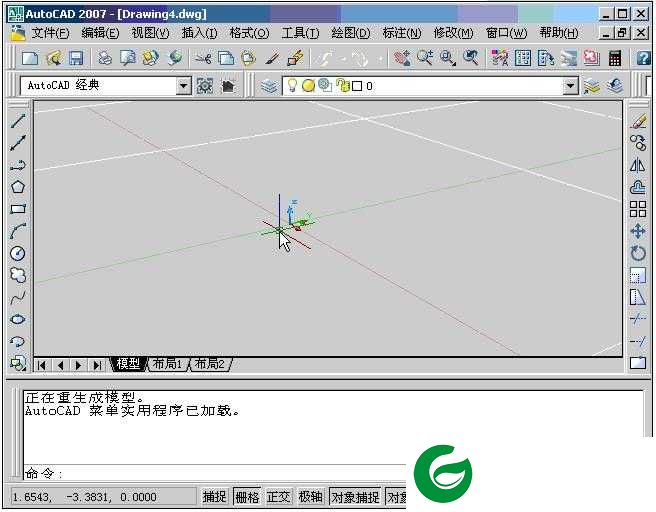
Task: Select the Spline drawing tool
Action: (x=18, y=297)
